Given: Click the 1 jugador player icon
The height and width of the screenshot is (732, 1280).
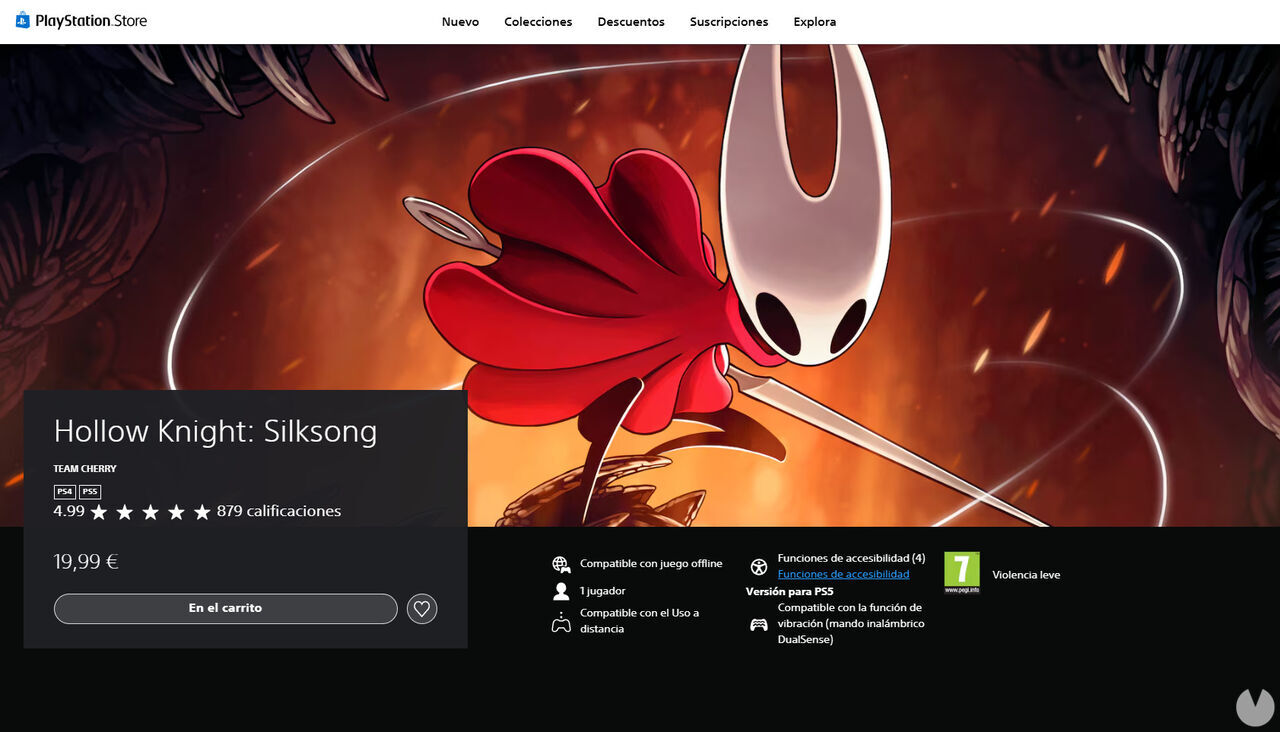Looking at the screenshot, I should [561, 590].
